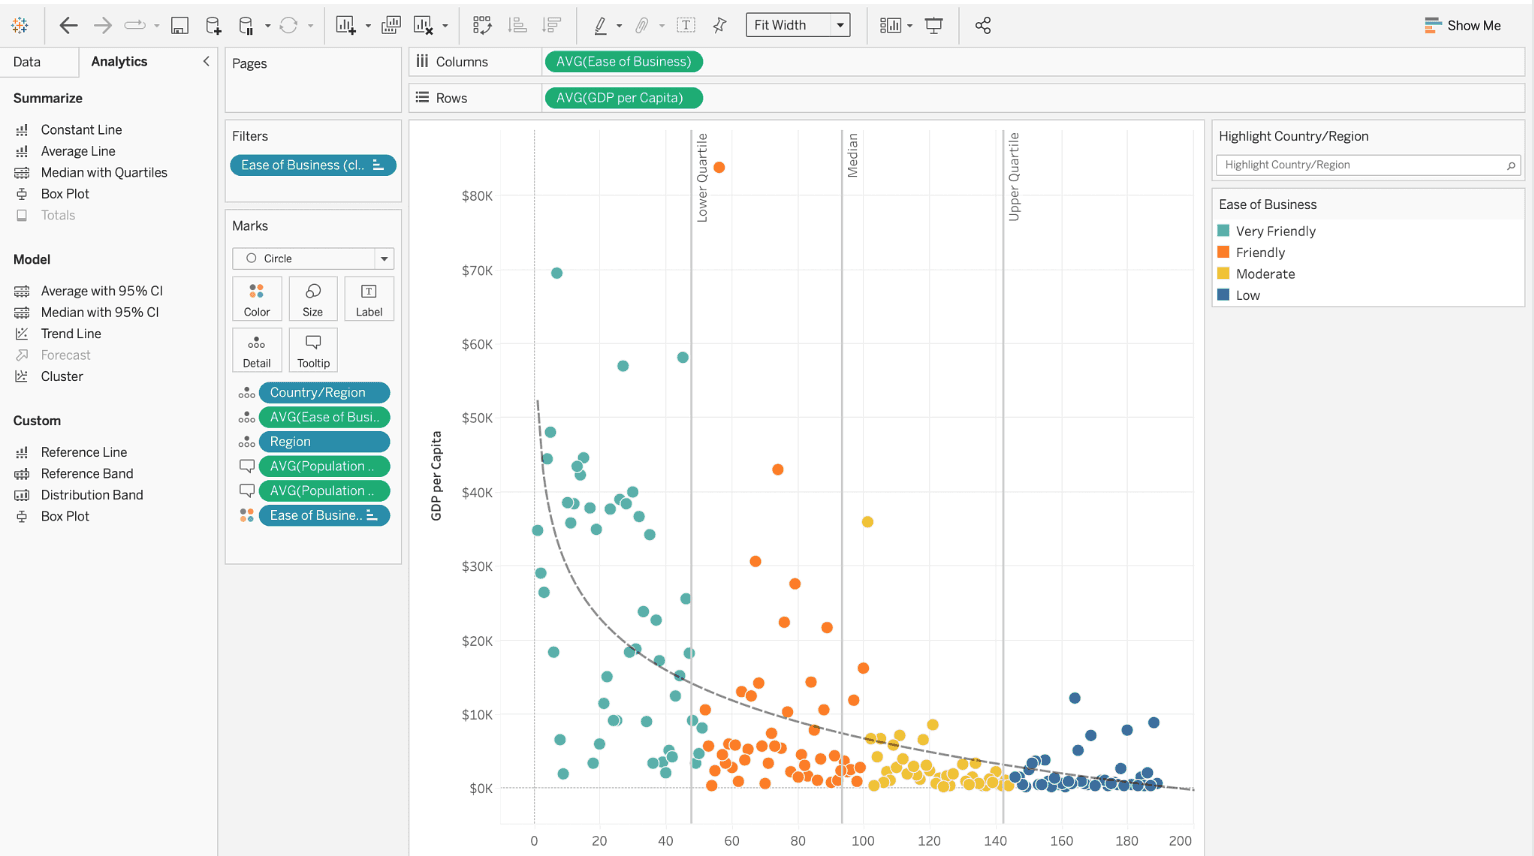This screenshot has height=856, width=1534.
Task: Toggle the Fix Axes pin icon
Action: (x=720, y=25)
